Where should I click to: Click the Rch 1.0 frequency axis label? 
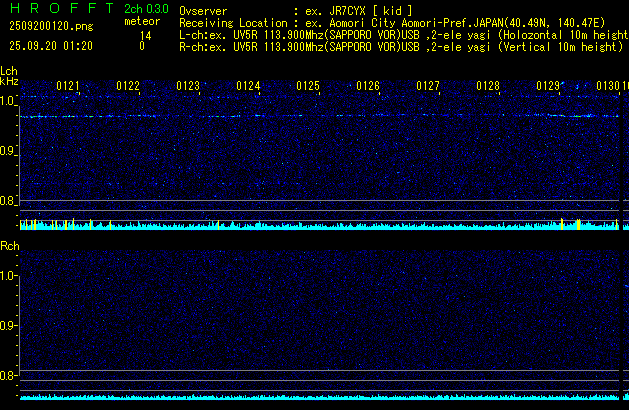click(8, 275)
